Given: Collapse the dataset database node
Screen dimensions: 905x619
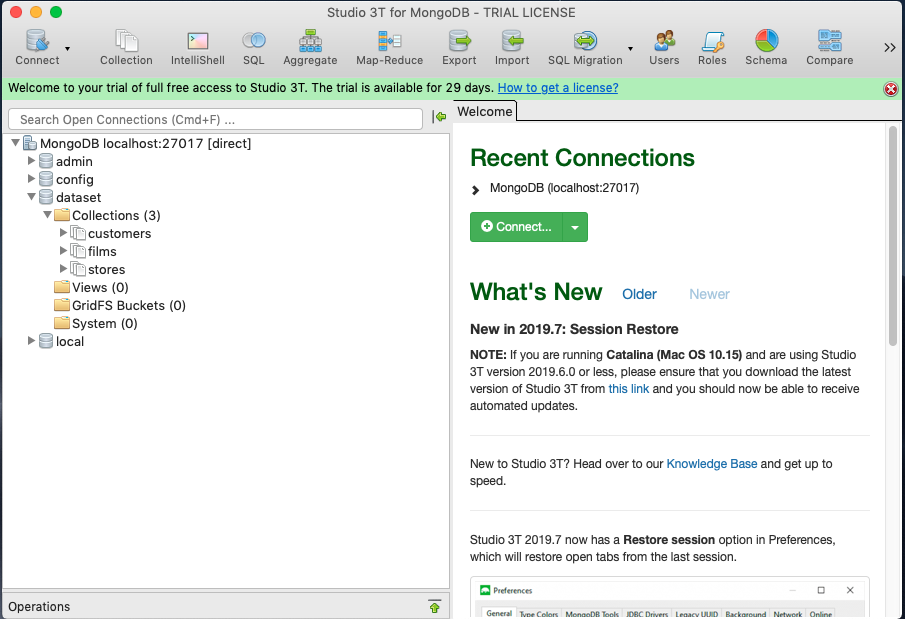Looking at the screenshot, I should pyautogui.click(x=32, y=196).
